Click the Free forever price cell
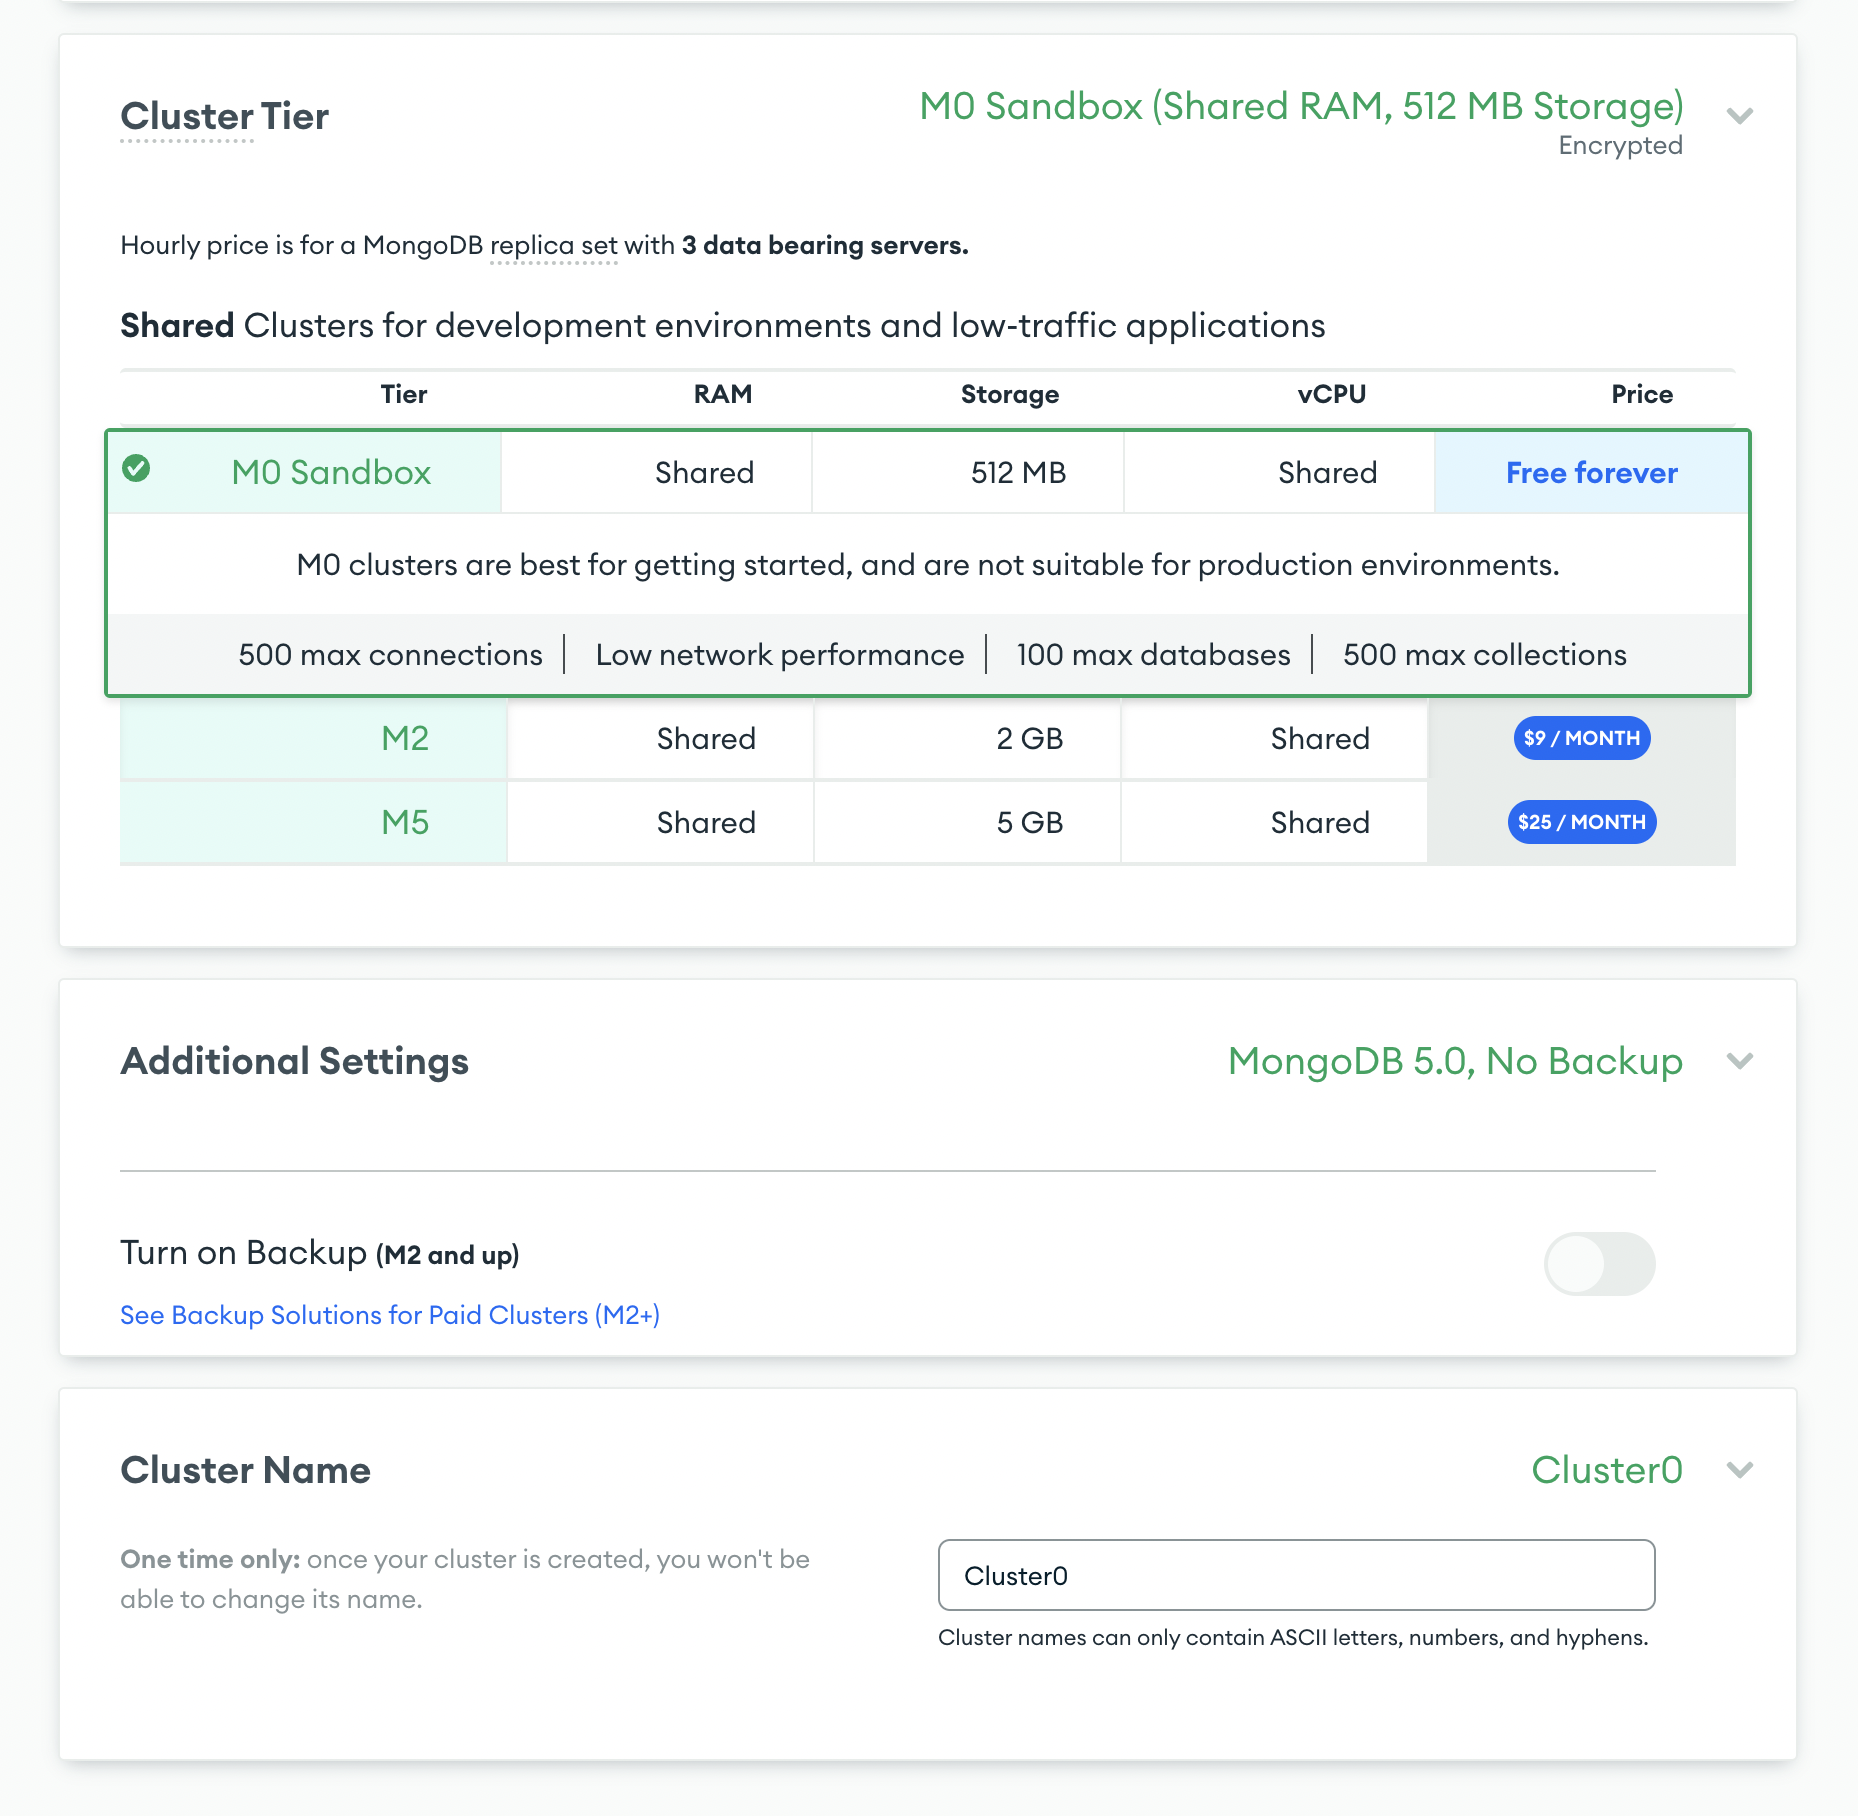Screen dimensions: 1858x1816 [1592, 473]
